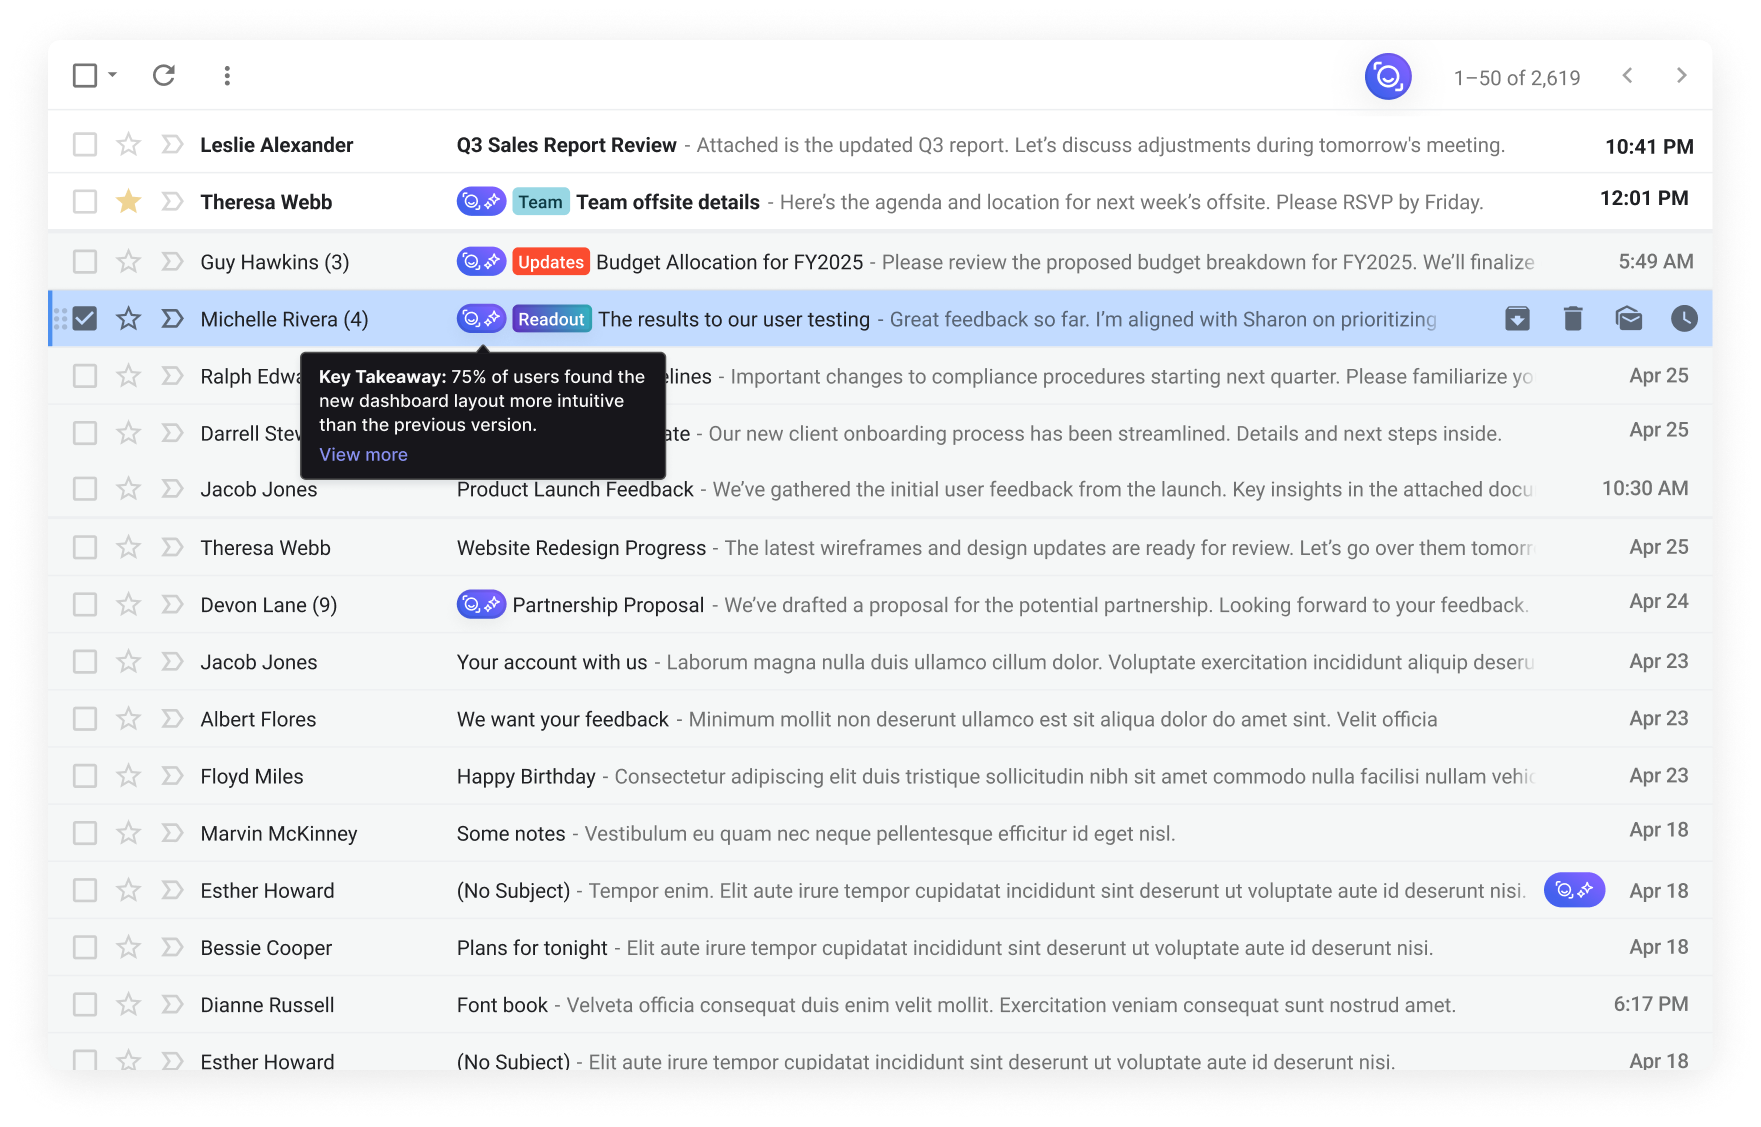The image size is (1761, 1127).
Task: Open the more options three-dot menu
Action: [x=227, y=76]
